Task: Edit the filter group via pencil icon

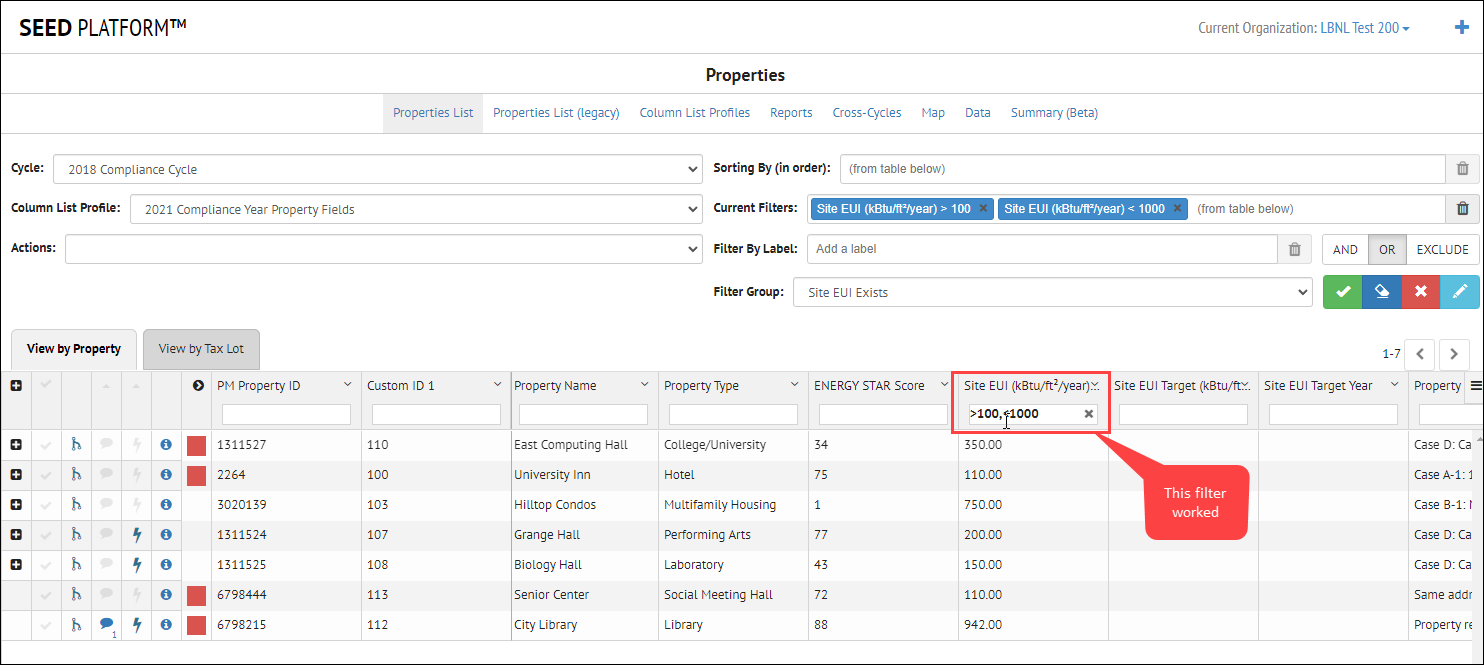Action: (x=1459, y=291)
